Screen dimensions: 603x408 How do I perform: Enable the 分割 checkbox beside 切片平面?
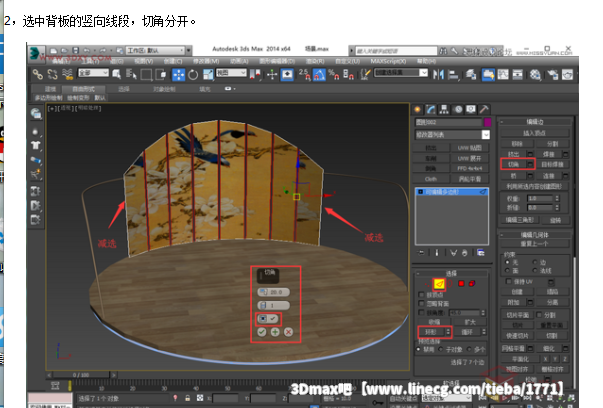tap(539, 315)
